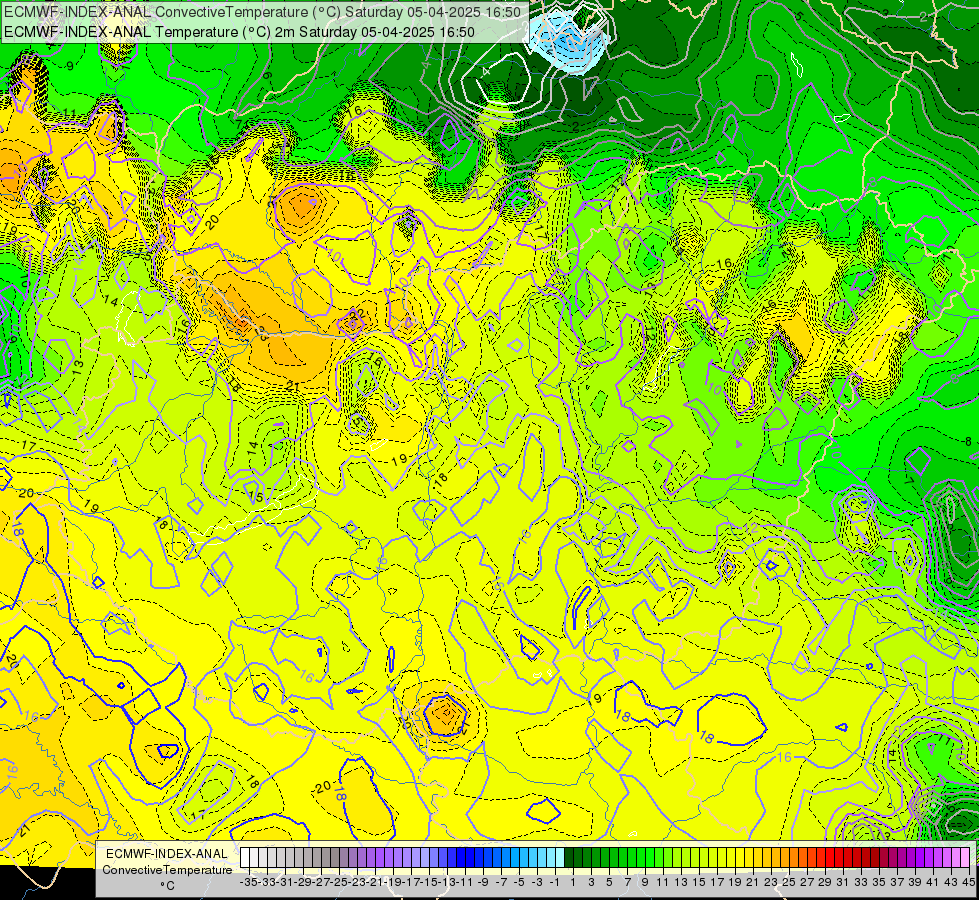Click the ECMWF-INDEX-ANAL label in the legend

pyautogui.click(x=167, y=854)
